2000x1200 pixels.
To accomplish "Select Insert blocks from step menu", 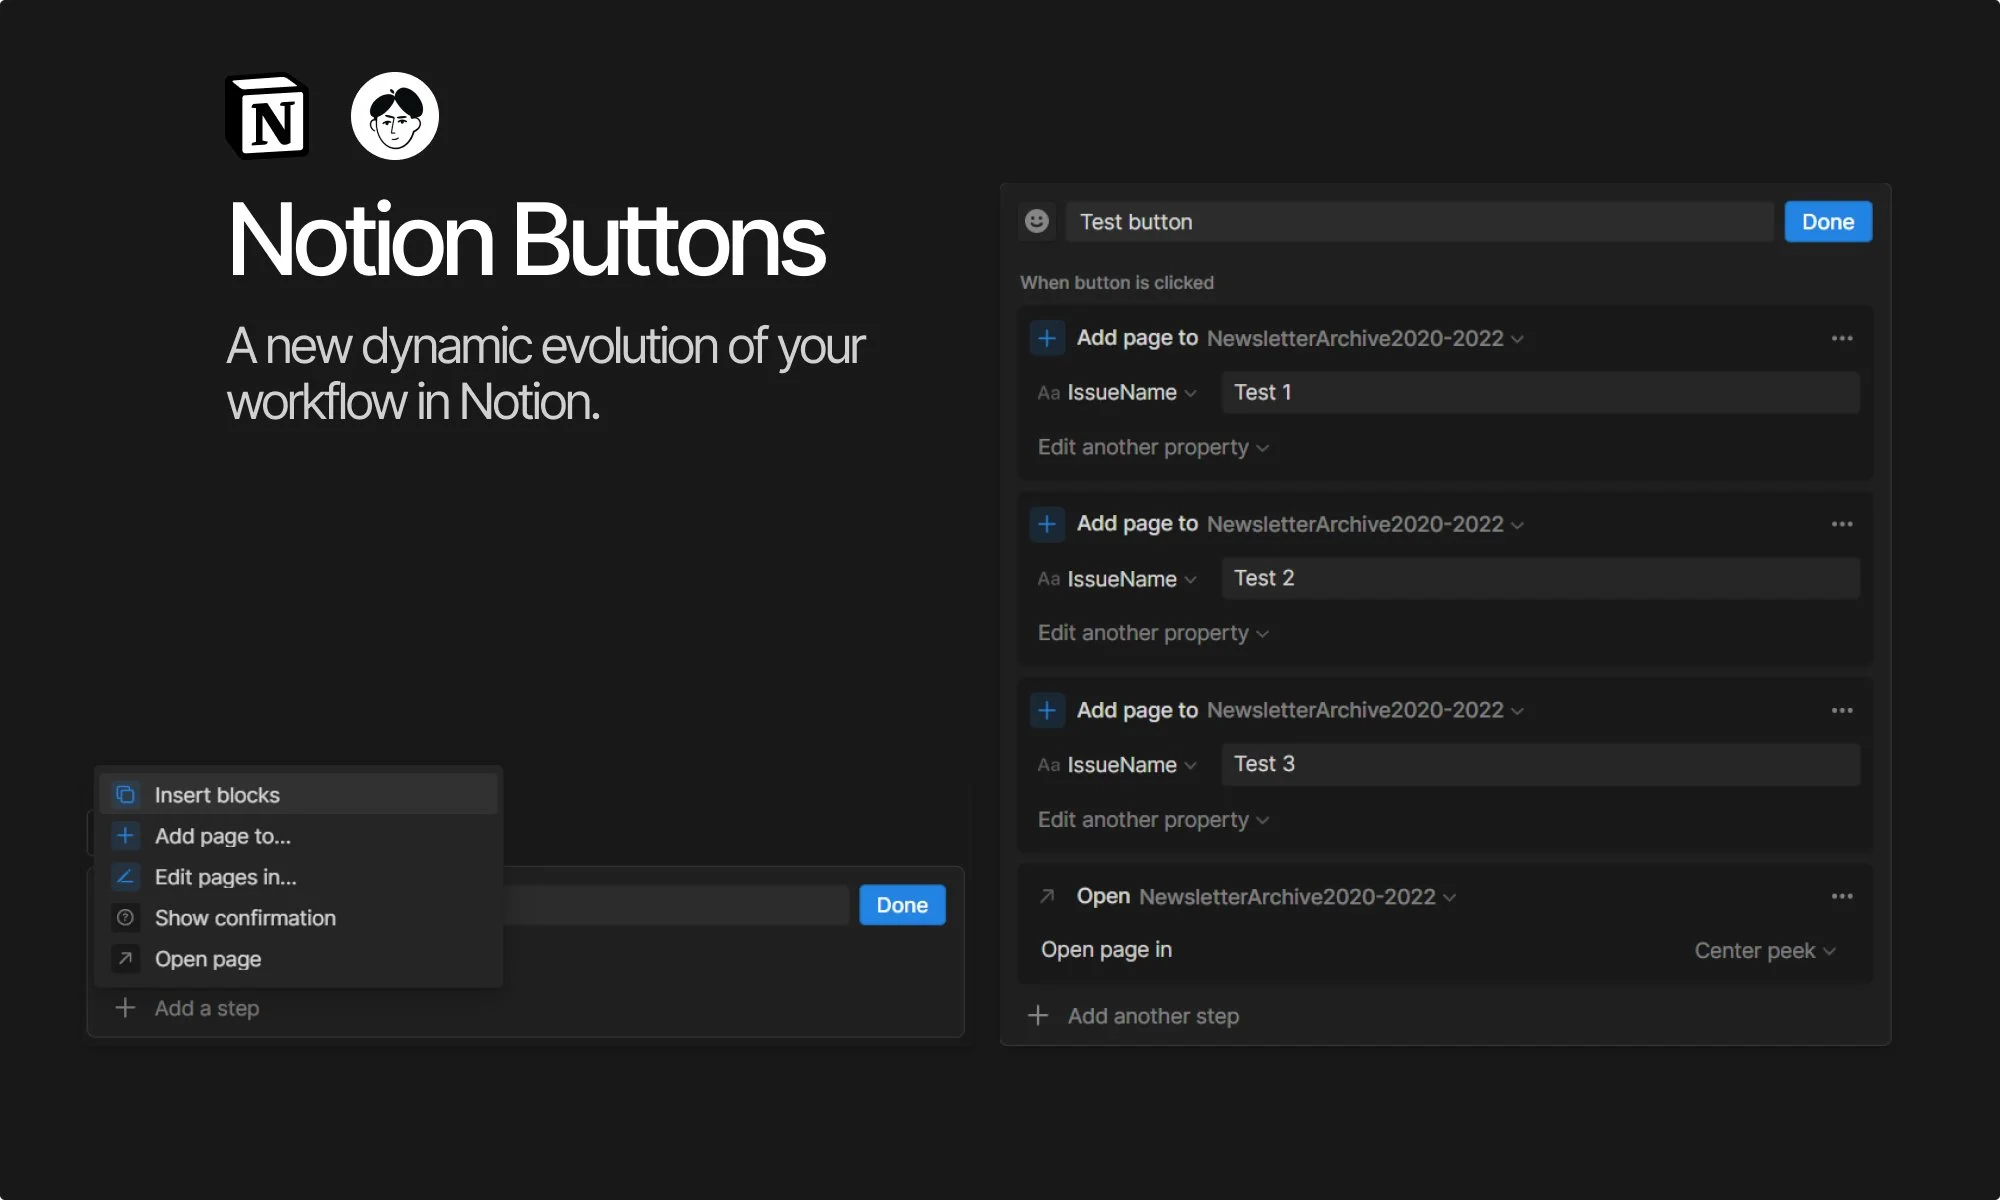I will 217,795.
